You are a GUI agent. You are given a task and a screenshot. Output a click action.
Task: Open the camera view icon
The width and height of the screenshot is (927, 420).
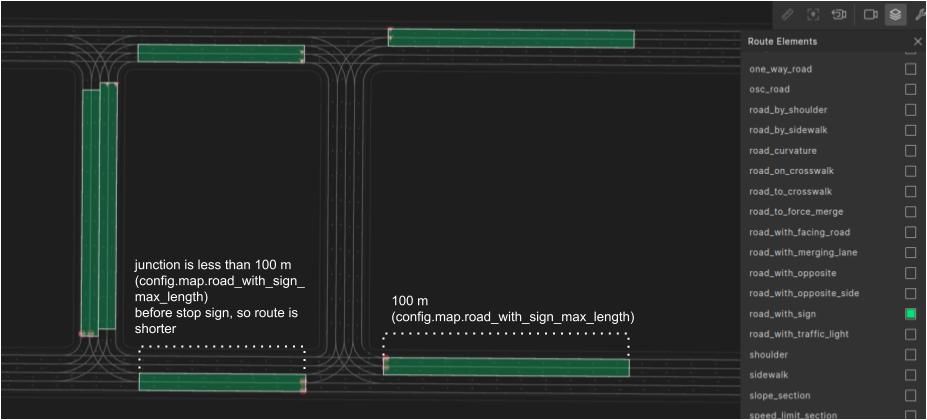click(870, 15)
